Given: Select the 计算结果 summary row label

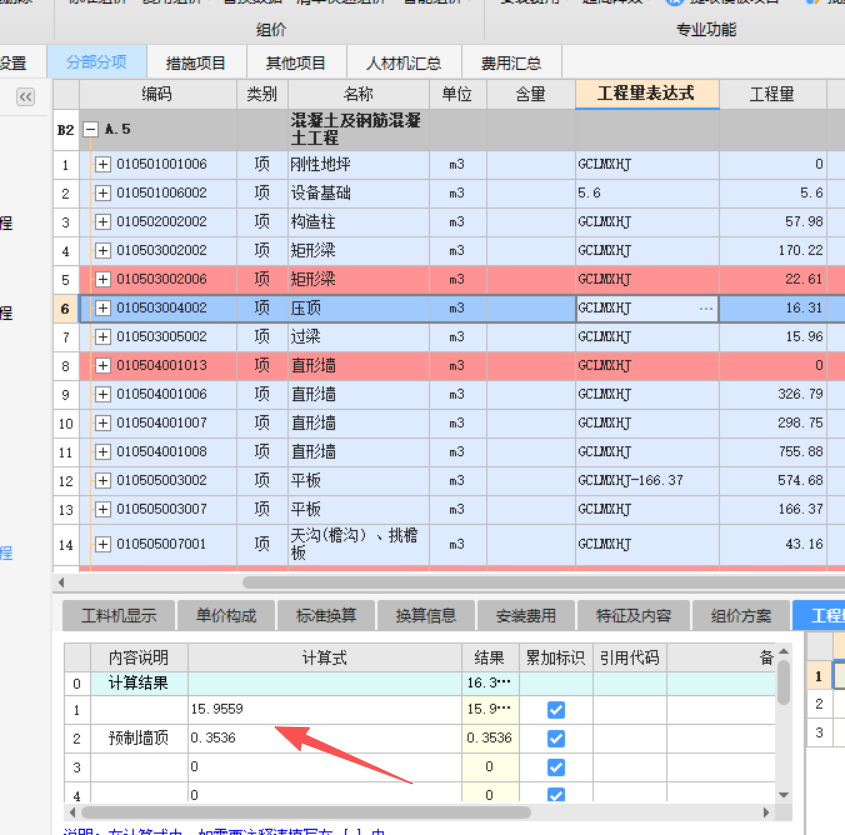Looking at the screenshot, I should (x=138, y=684).
